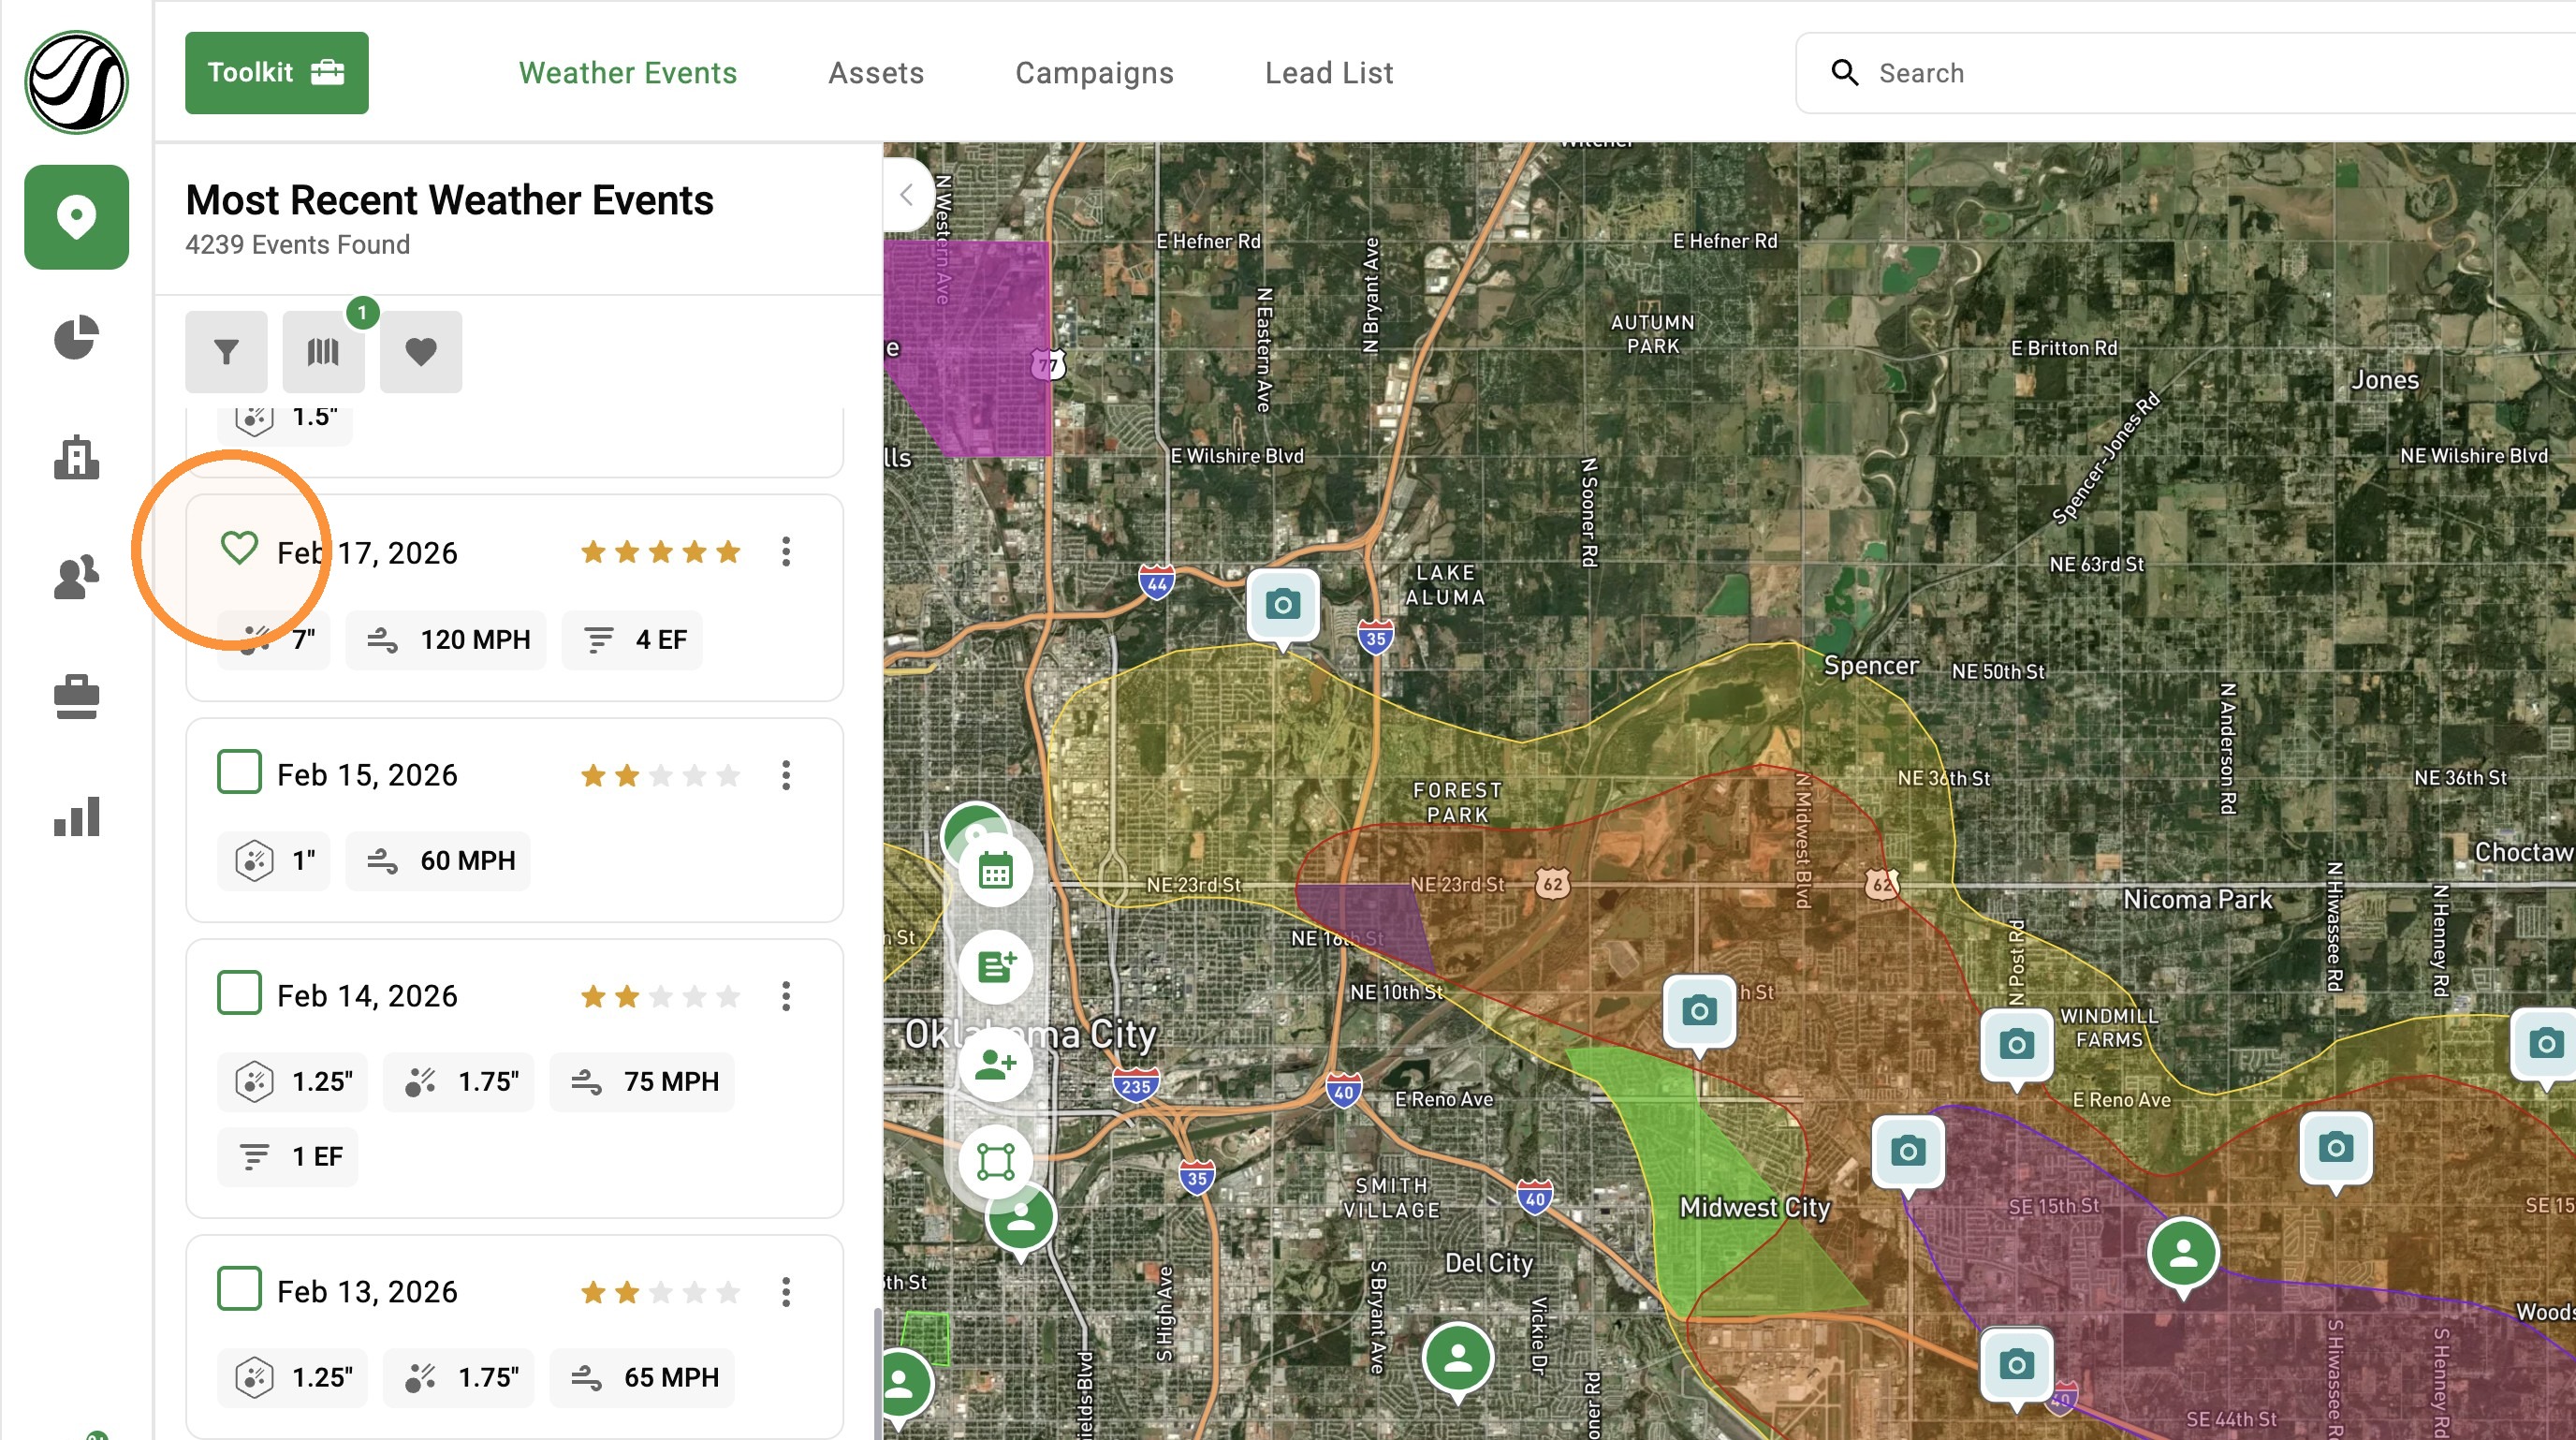Viewport: 2576px width, 1440px height.
Task: Check the Feb 14, 2026 event checkbox
Action: [239, 993]
